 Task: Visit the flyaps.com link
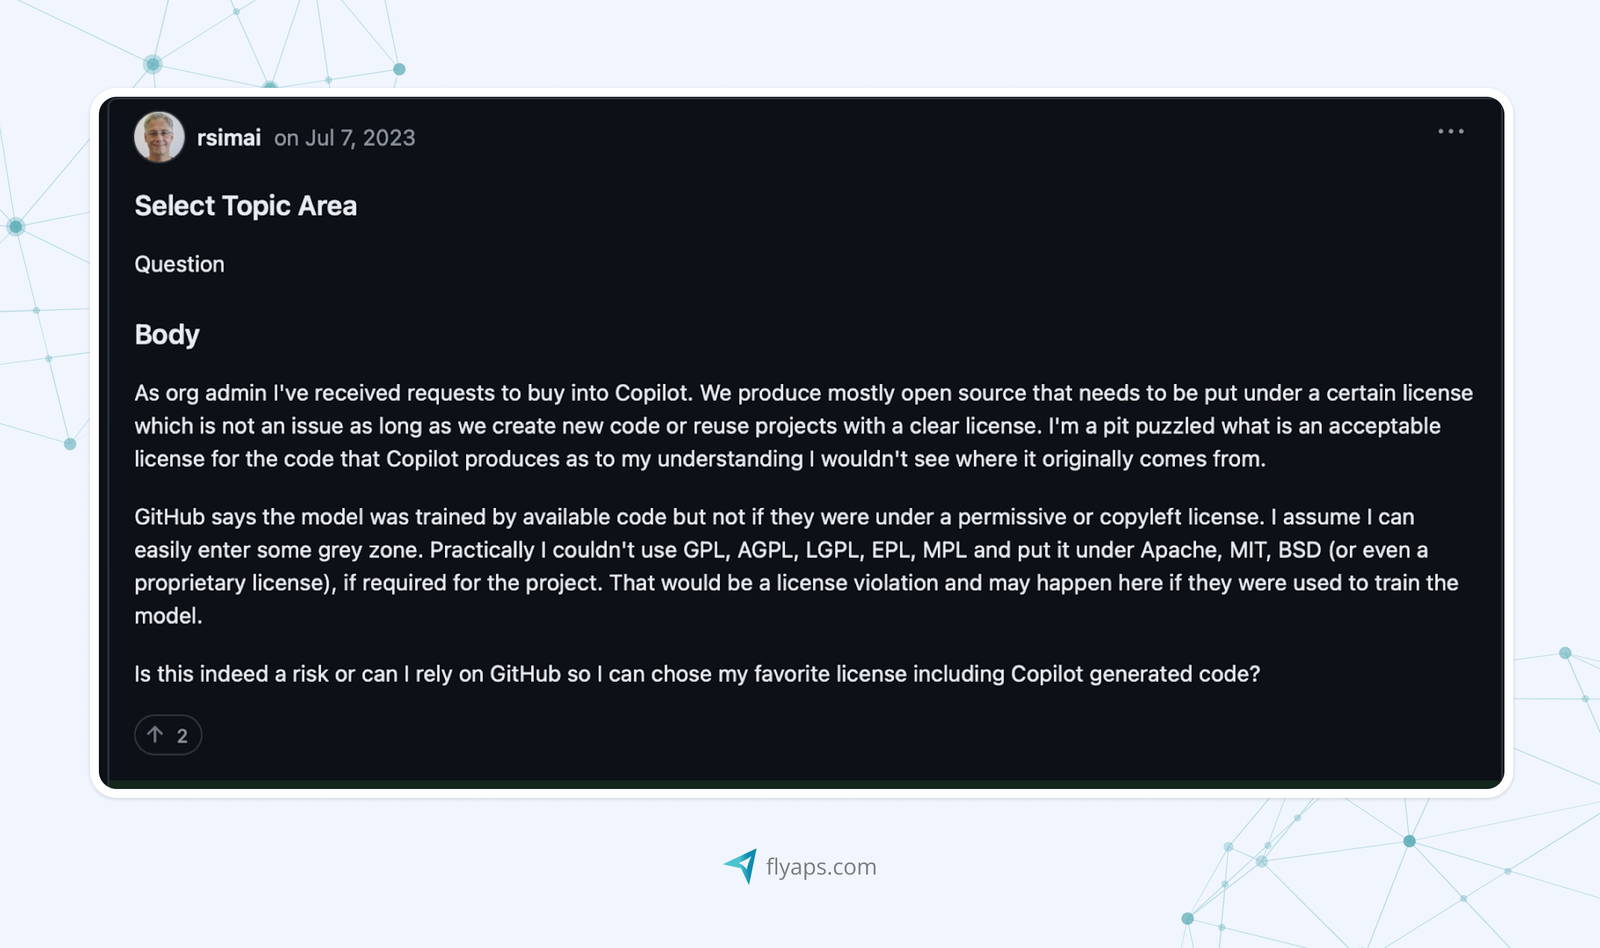(x=820, y=866)
